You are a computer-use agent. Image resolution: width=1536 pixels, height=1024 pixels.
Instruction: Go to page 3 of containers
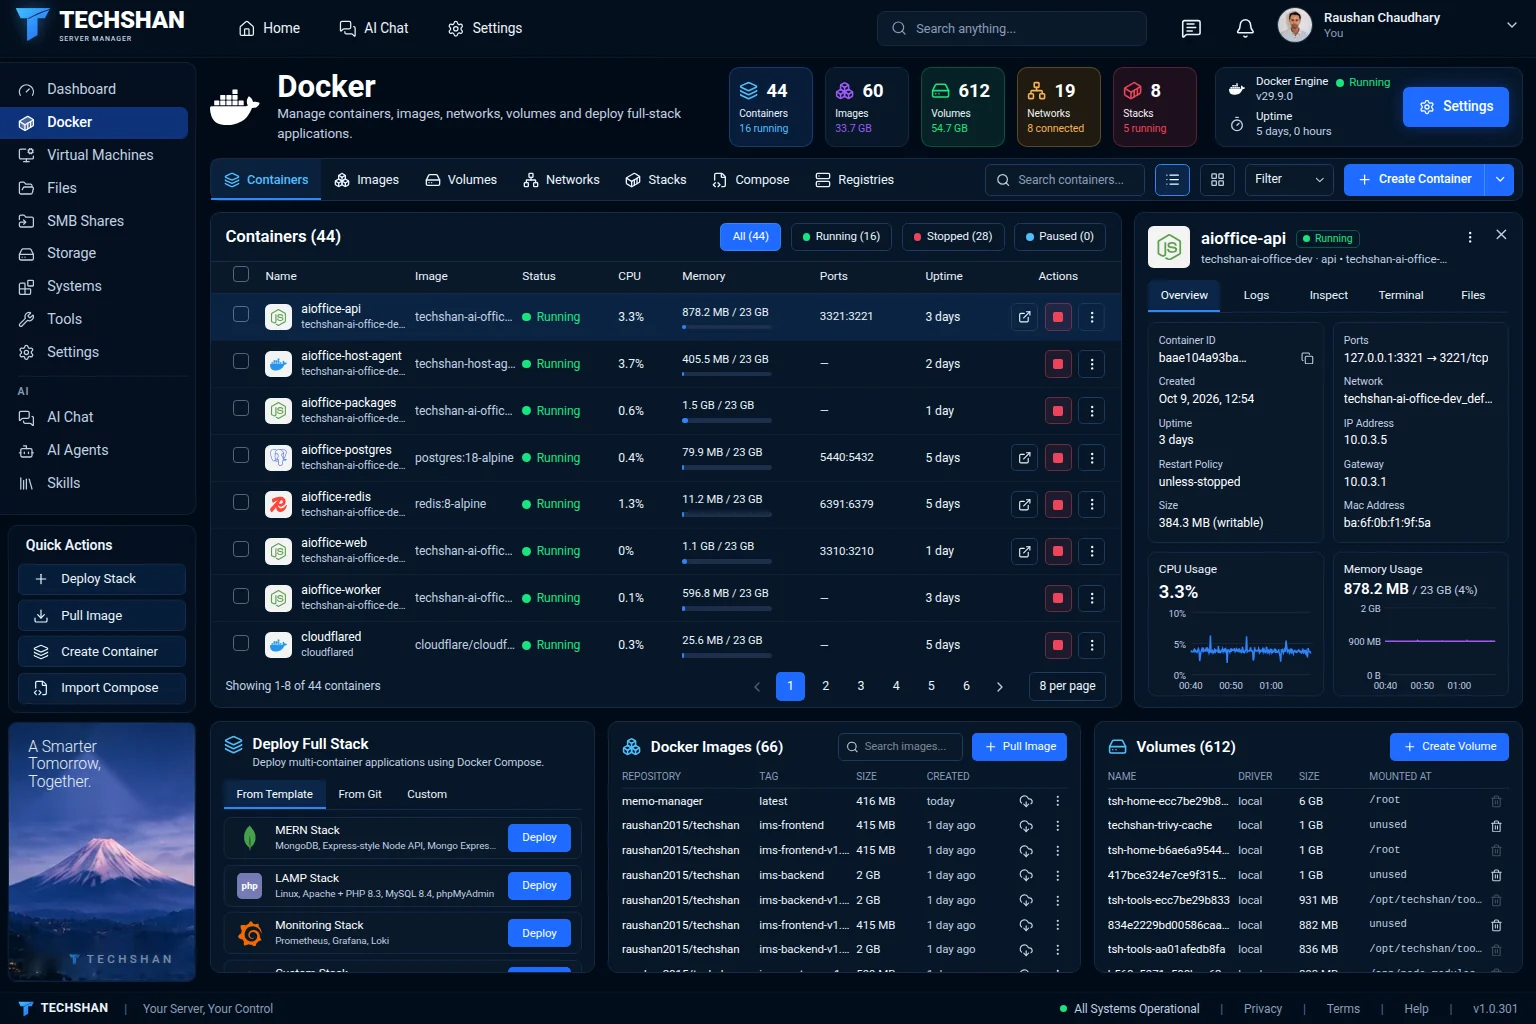coord(861,686)
